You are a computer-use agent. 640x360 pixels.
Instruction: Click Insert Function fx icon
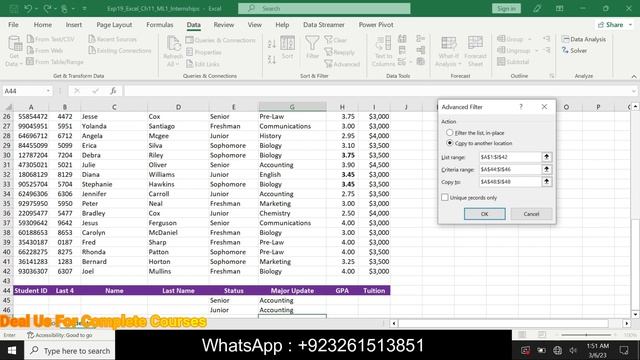pos(113,91)
